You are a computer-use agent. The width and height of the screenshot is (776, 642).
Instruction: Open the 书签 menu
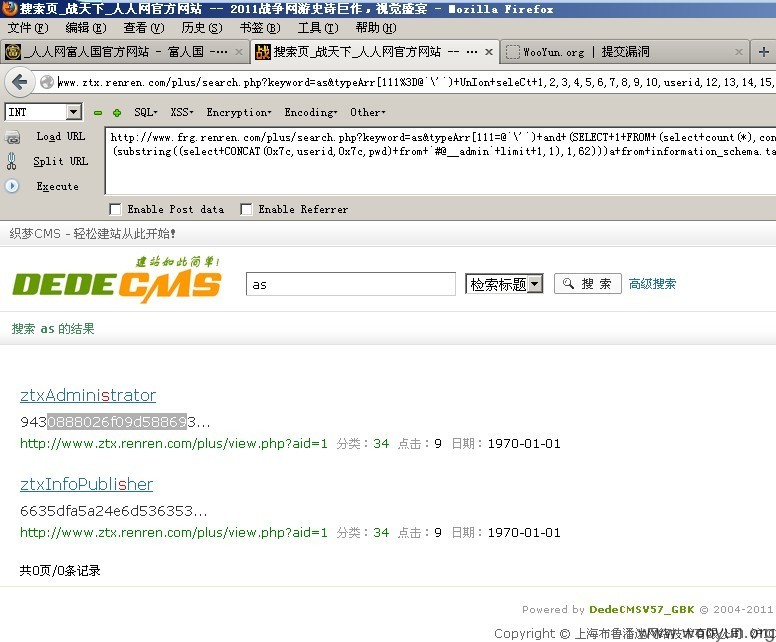(260, 28)
